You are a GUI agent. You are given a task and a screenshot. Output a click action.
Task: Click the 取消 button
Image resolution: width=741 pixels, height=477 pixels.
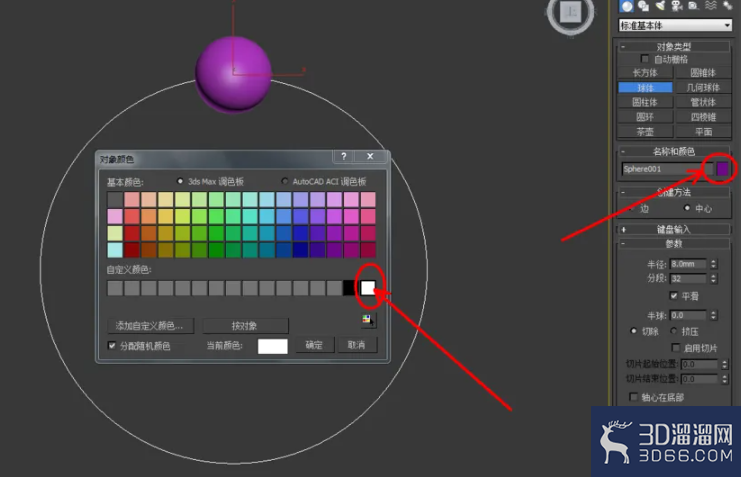tap(357, 345)
